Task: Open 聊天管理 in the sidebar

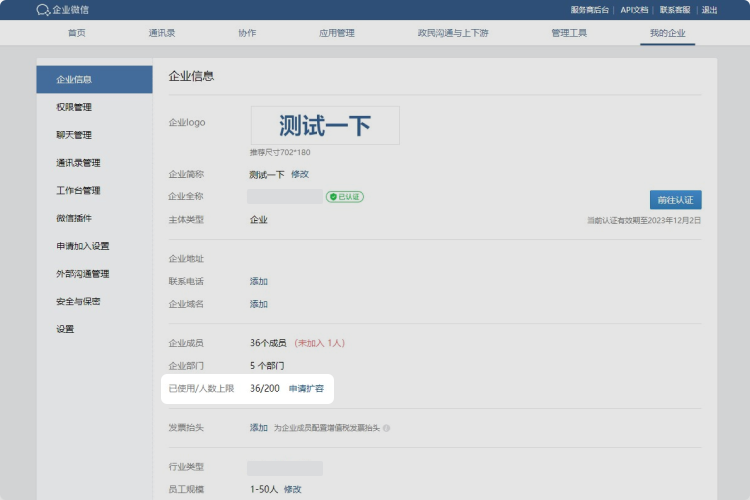Action: click(74, 135)
